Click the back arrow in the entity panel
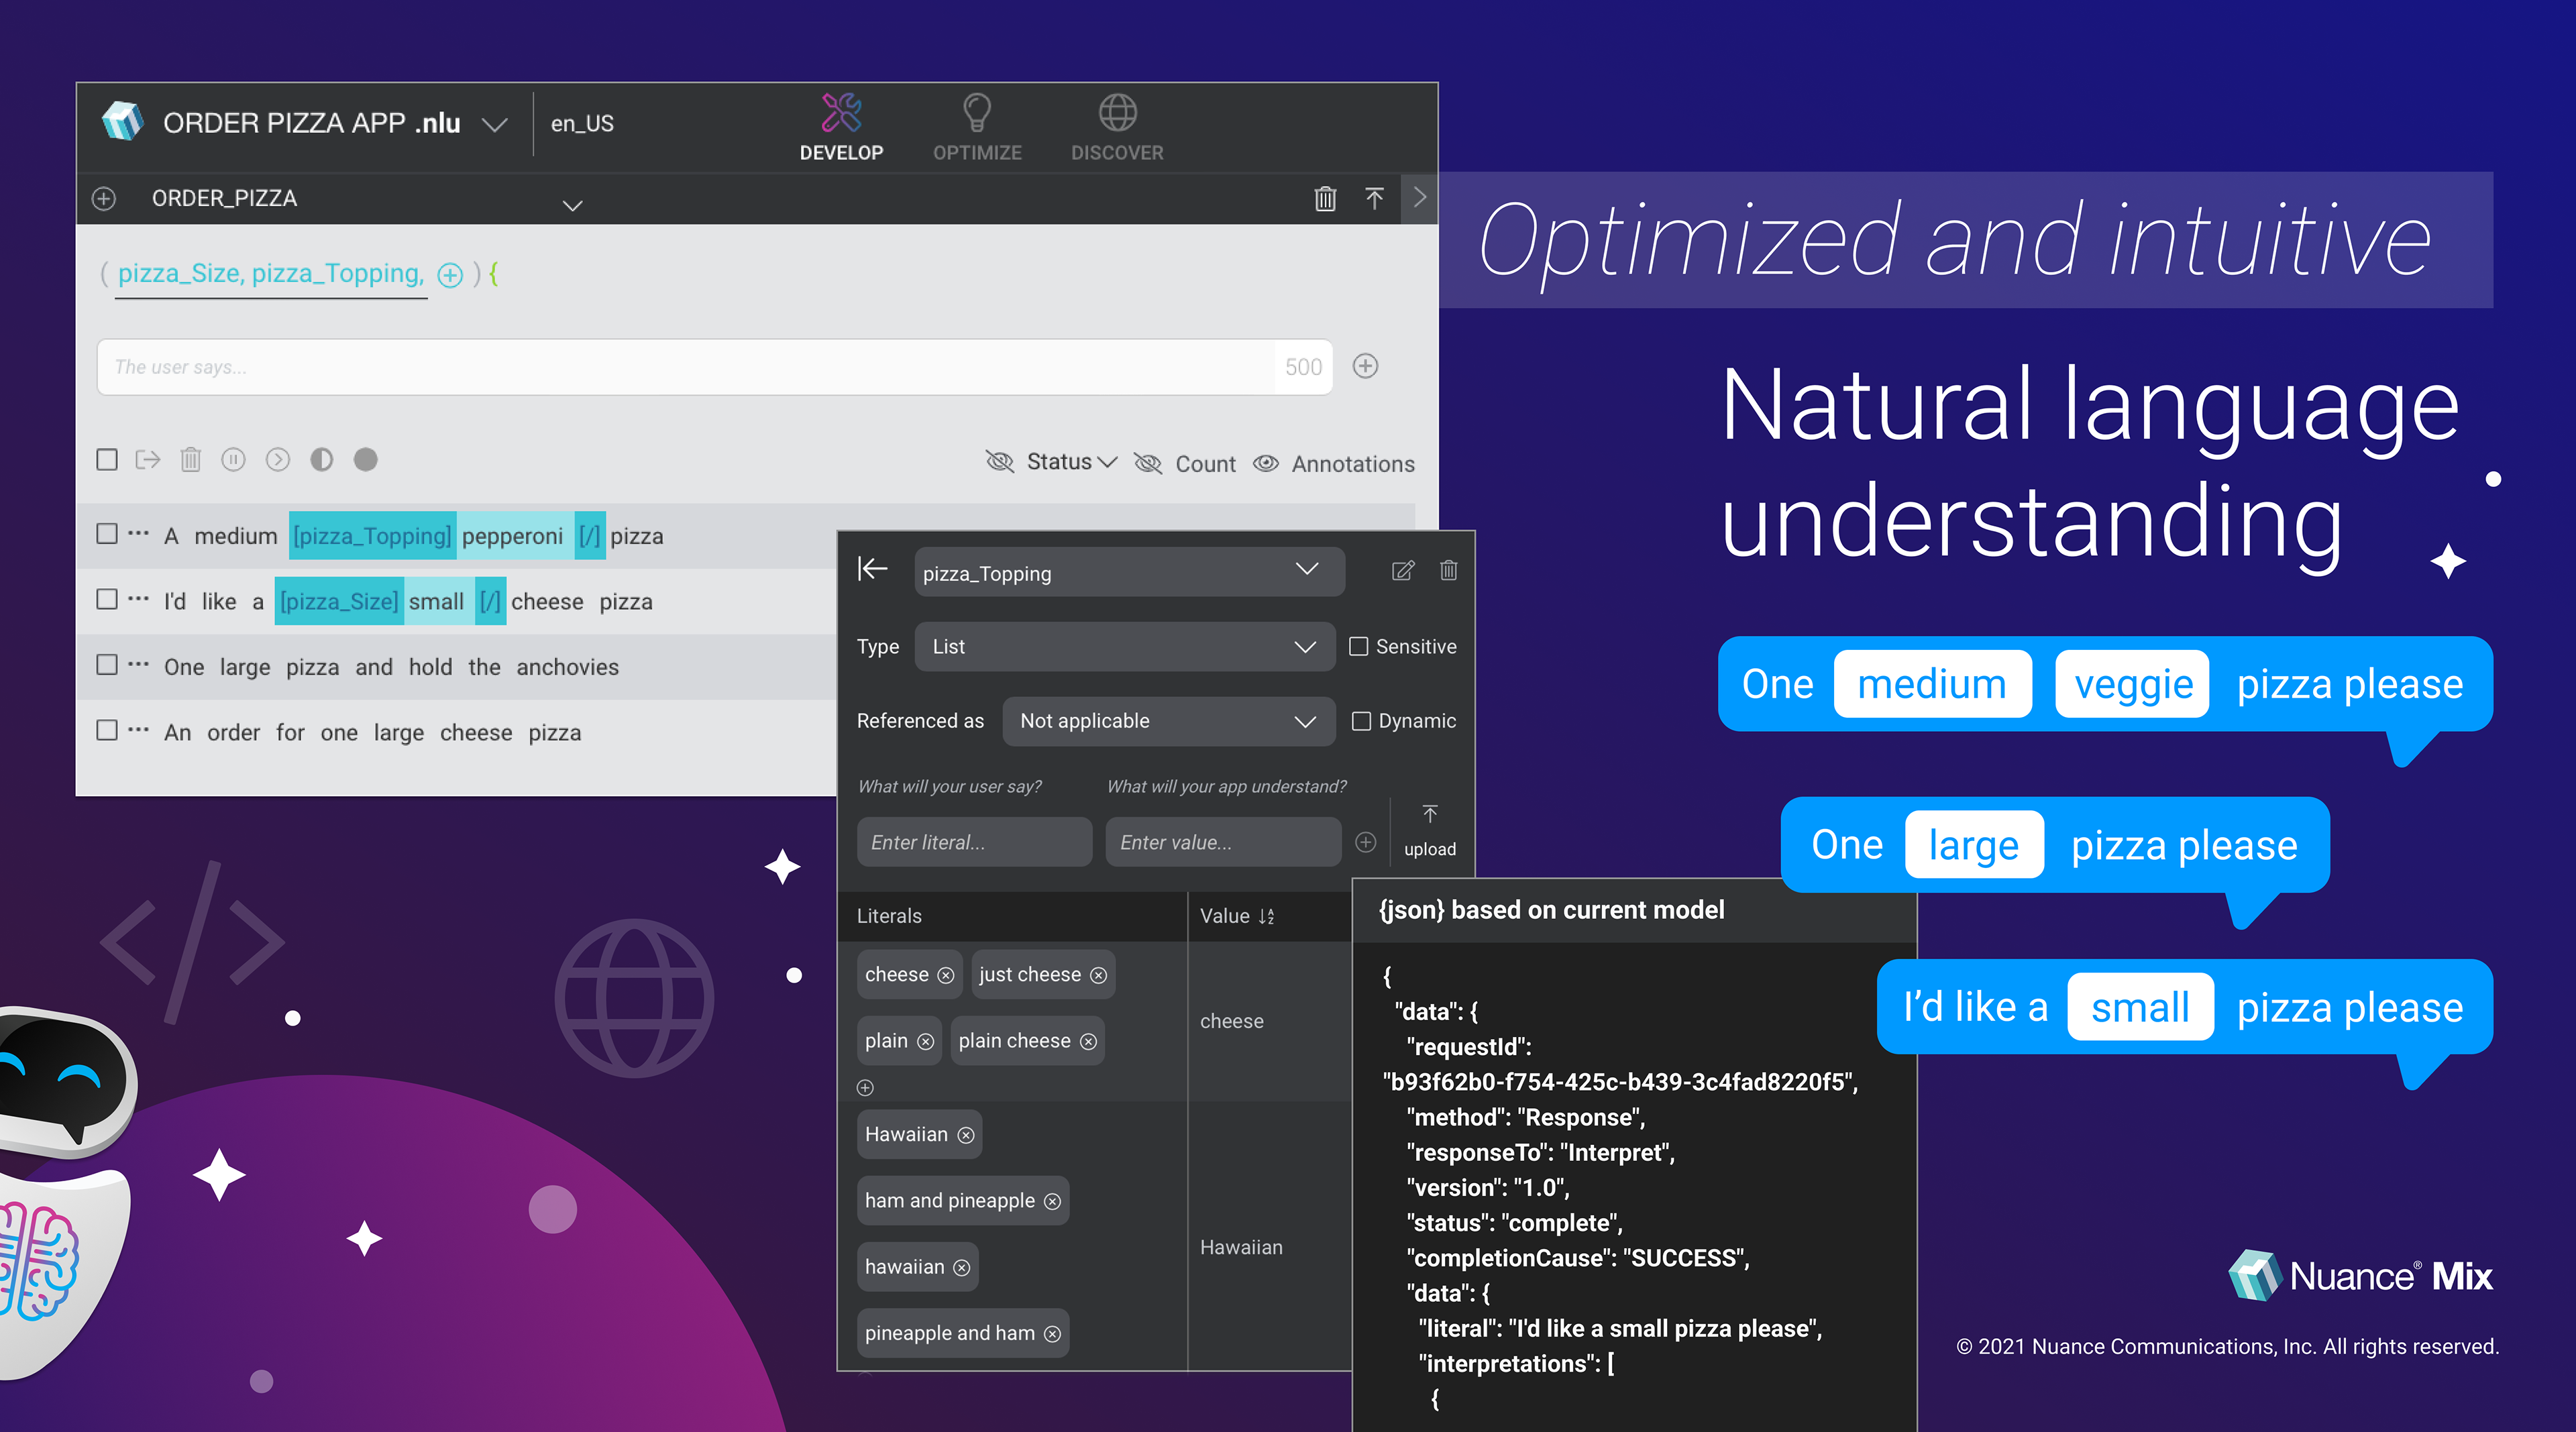 (872, 569)
